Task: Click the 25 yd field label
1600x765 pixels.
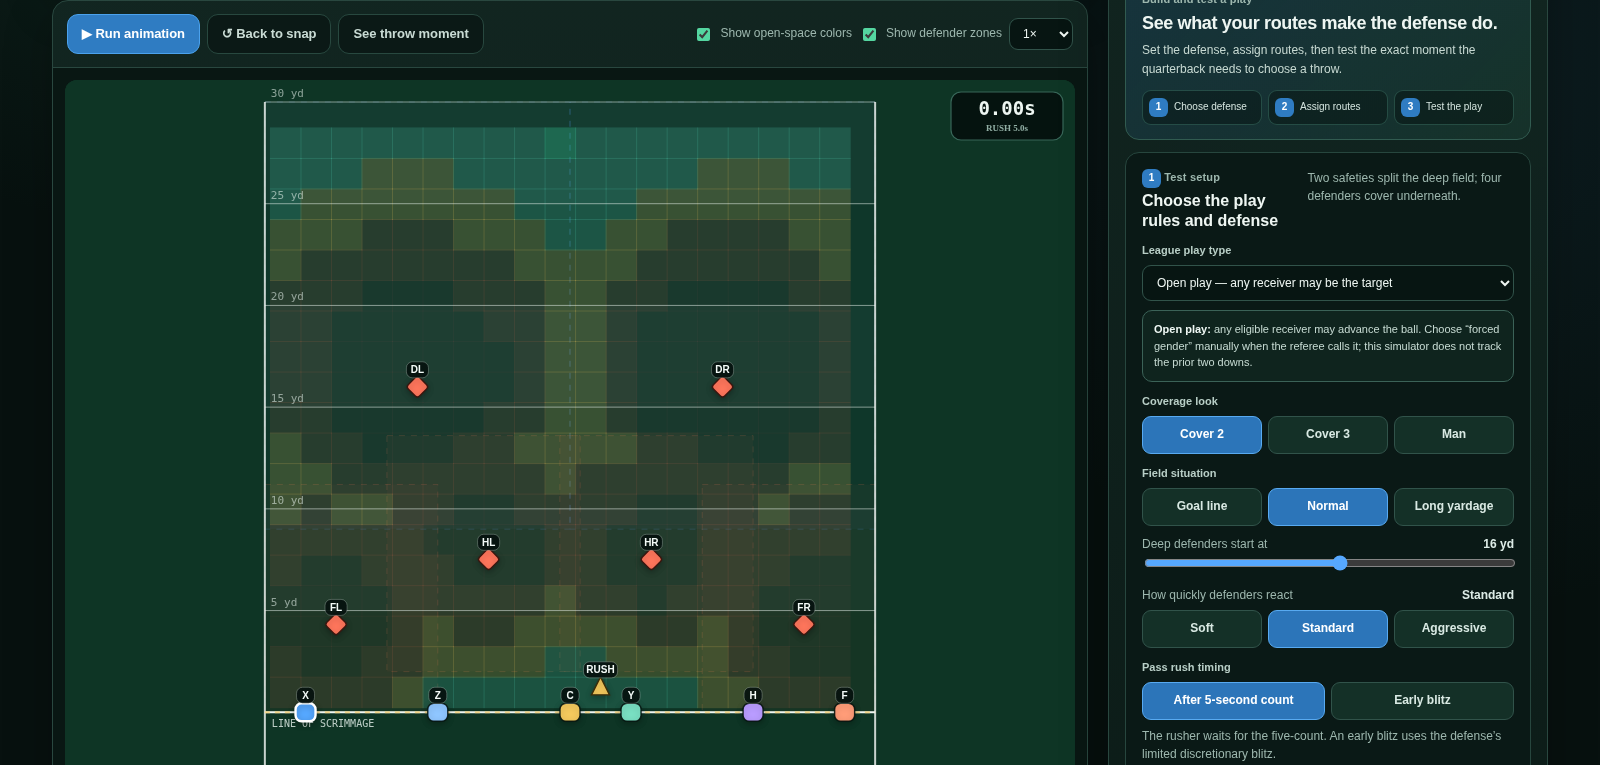Action: pyautogui.click(x=287, y=195)
